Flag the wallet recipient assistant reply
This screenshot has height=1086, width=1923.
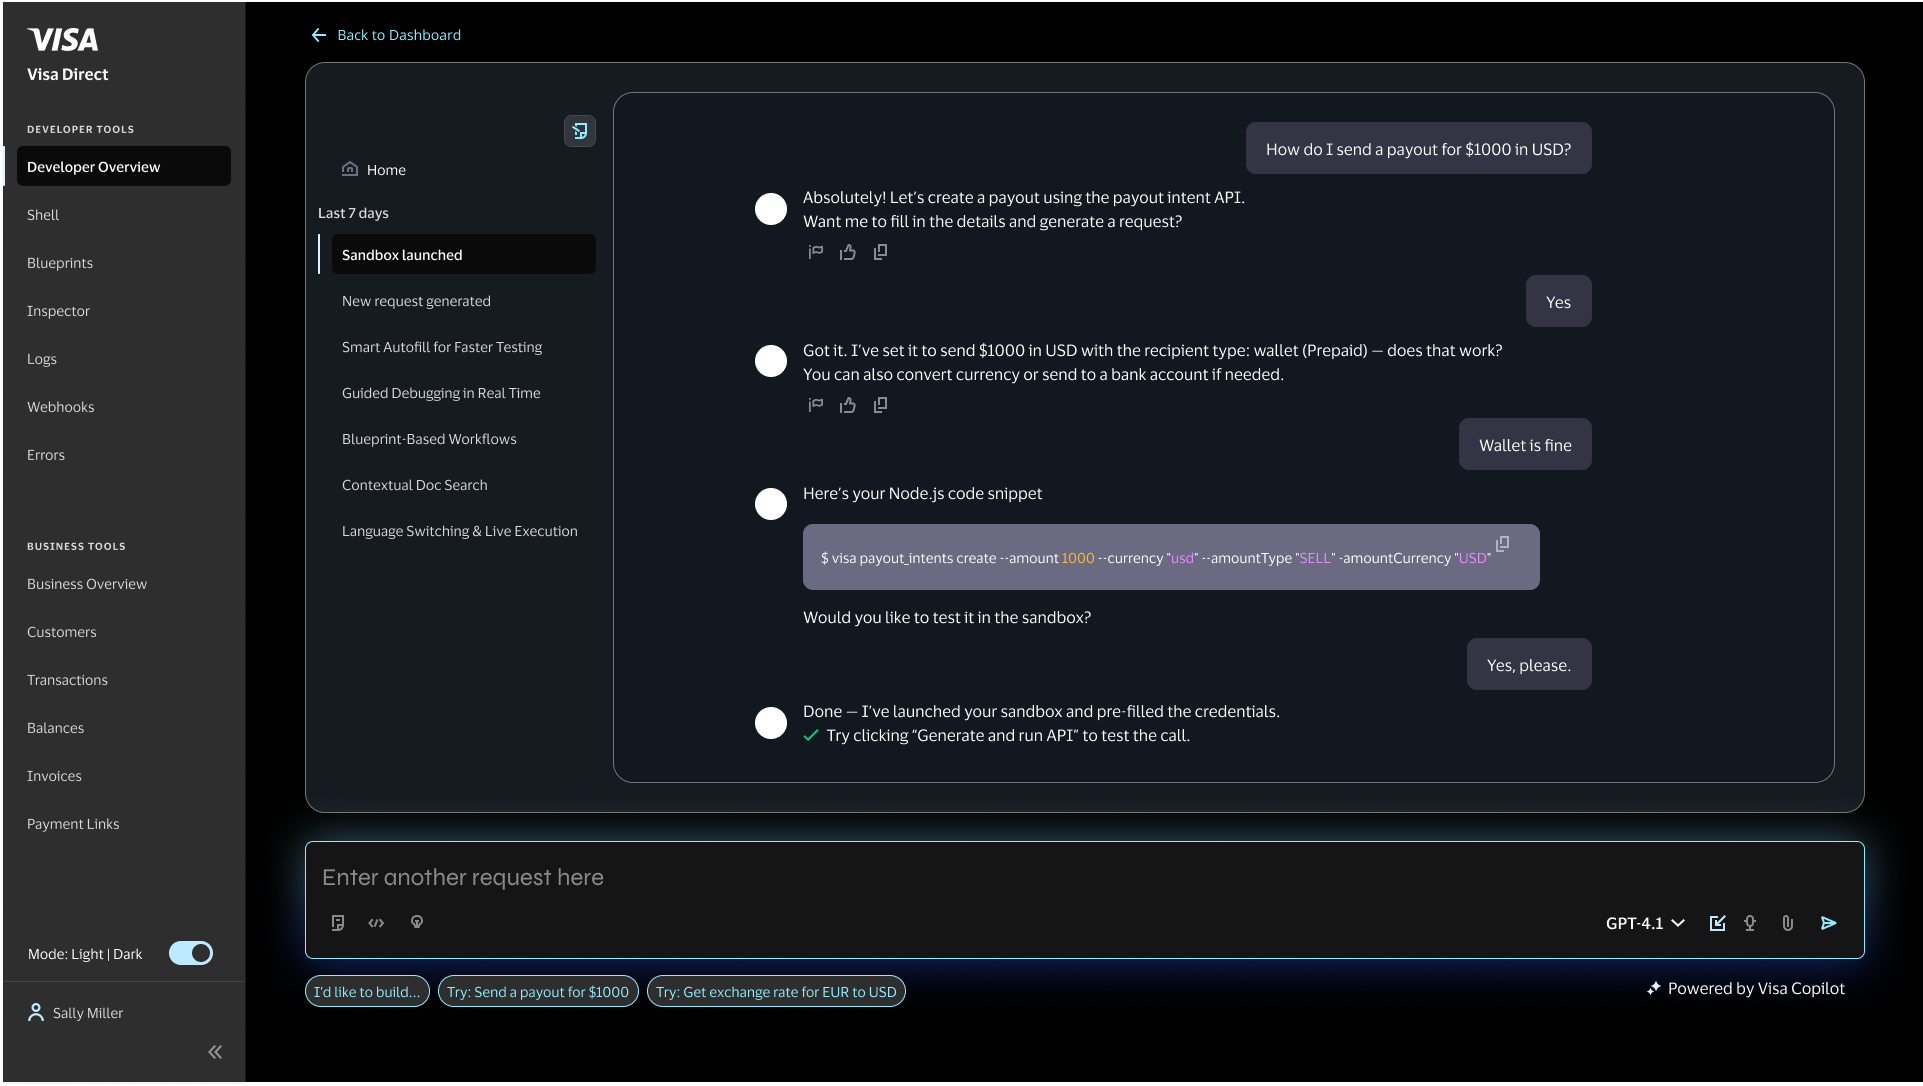pyautogui.click(x=816, y=405)
